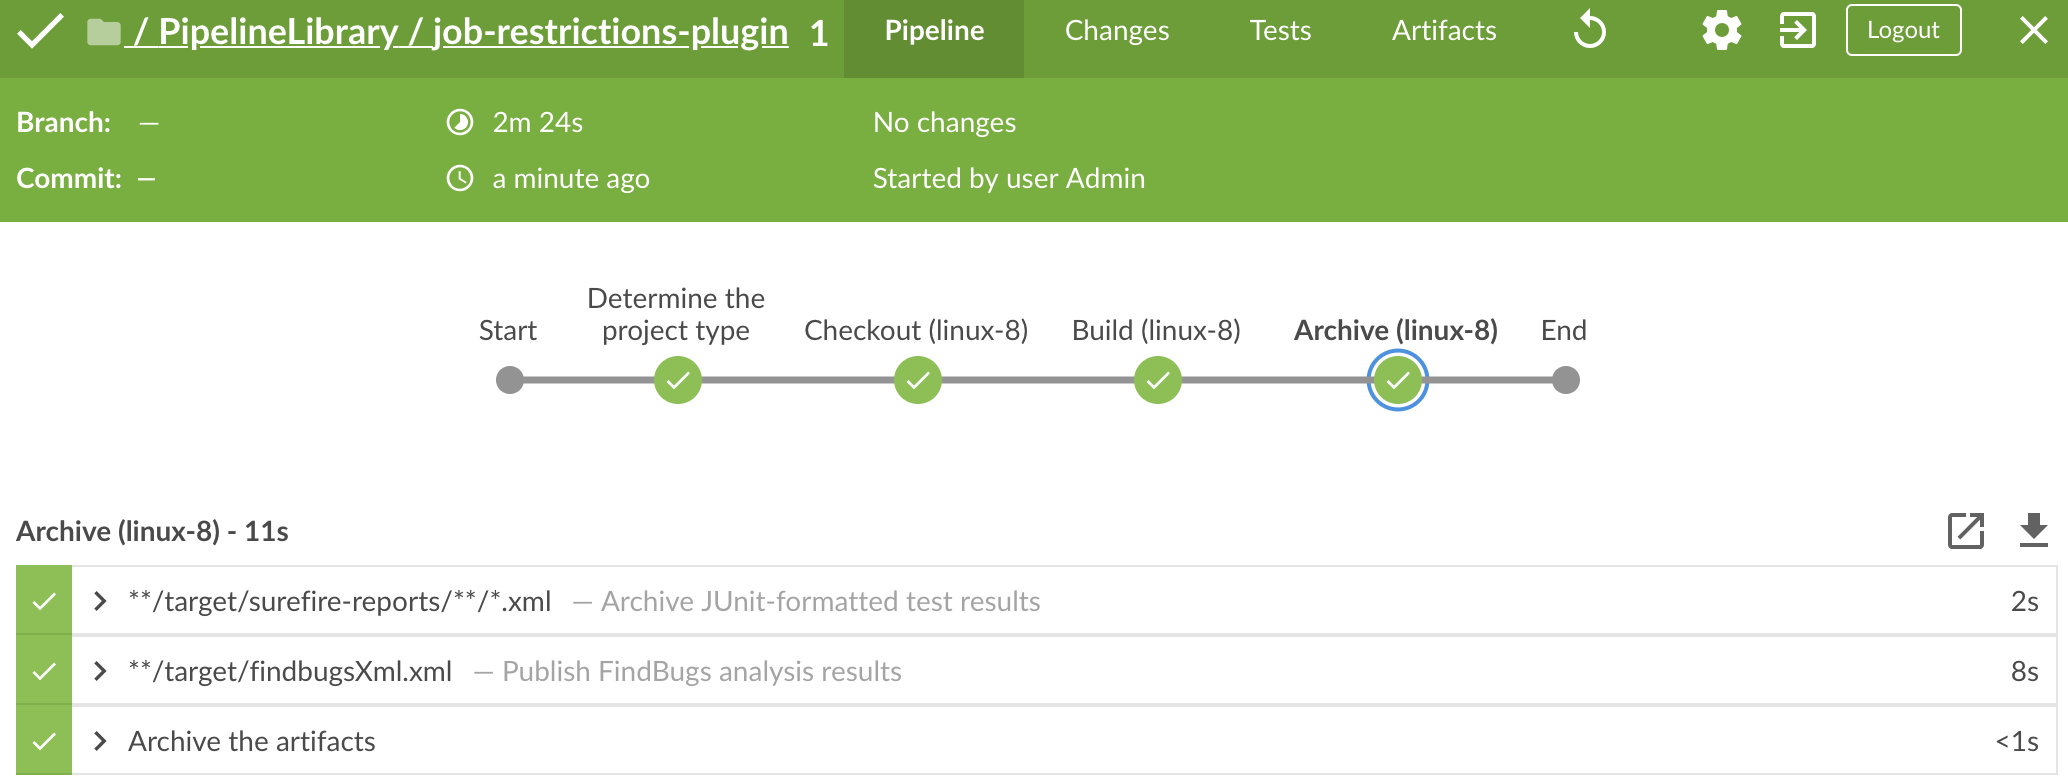
Task: Open the Artifacts tab
Action: (x=1442, y=30)
